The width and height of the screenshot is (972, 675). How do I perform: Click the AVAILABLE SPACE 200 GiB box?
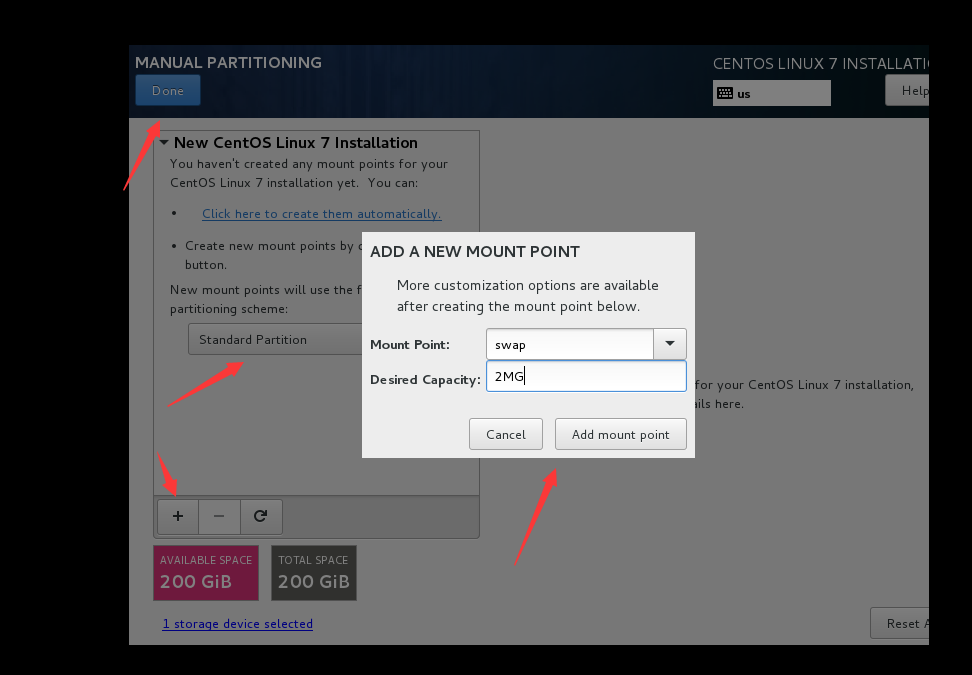point(206,573)
